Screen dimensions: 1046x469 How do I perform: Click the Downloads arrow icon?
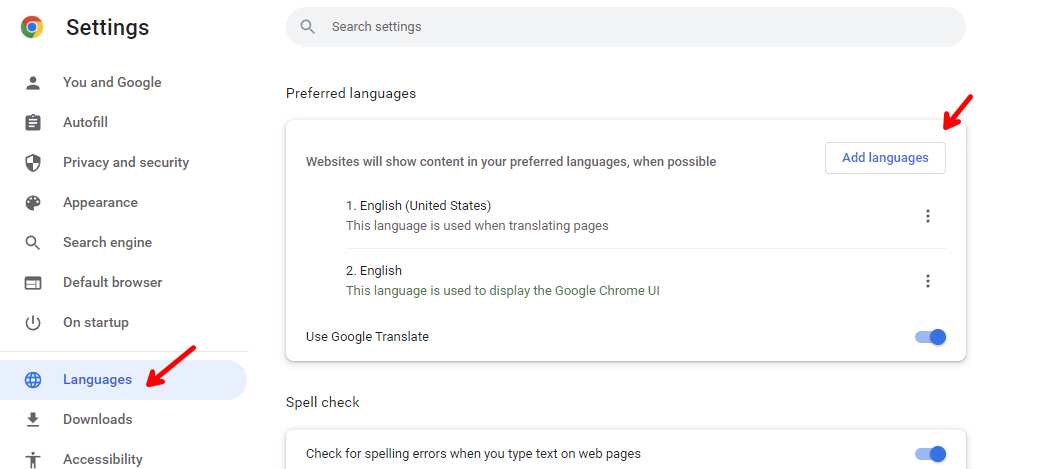click(33, 420)
